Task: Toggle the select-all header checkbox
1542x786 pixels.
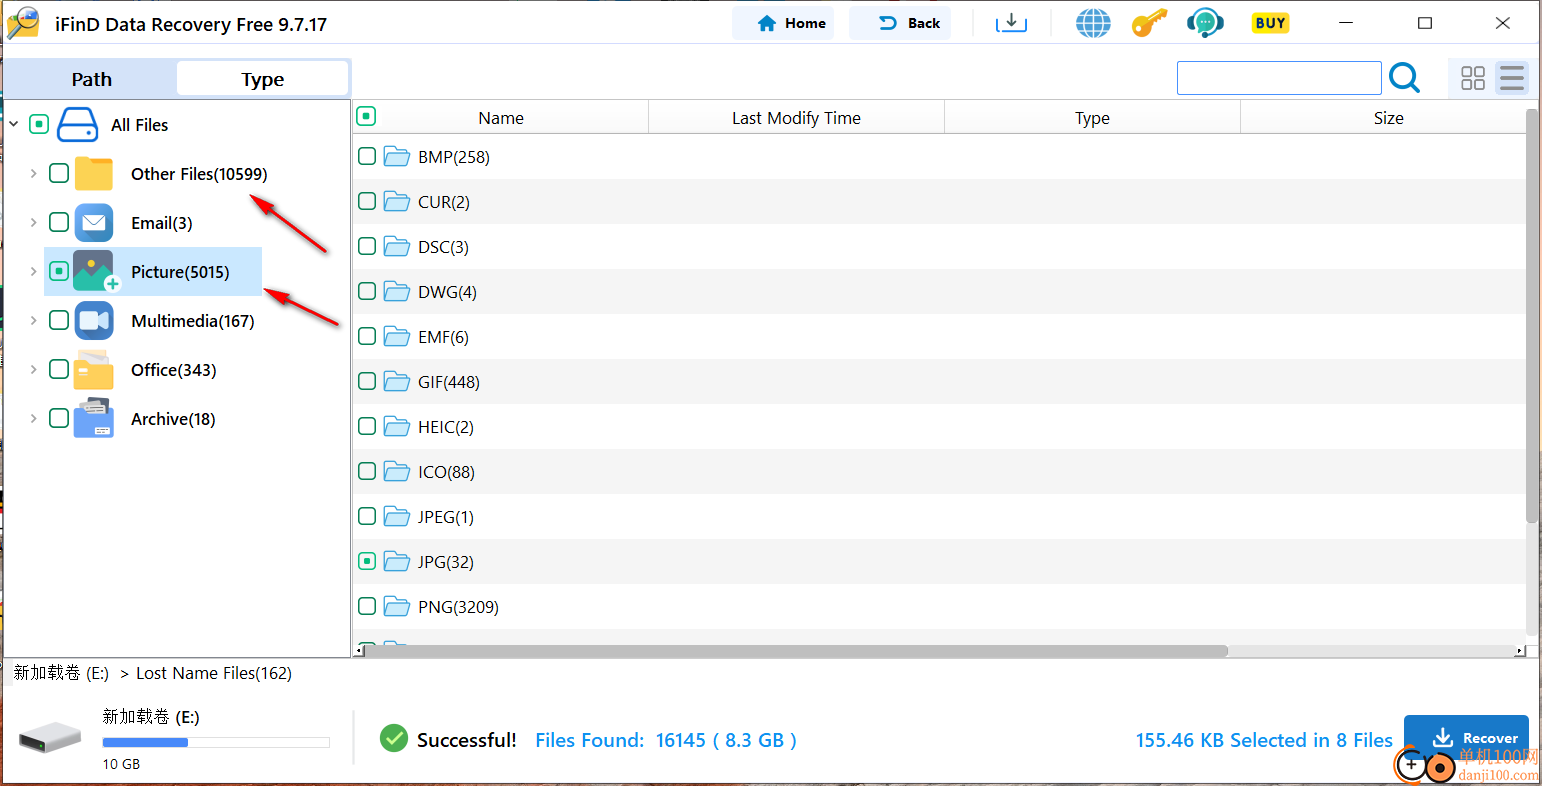Action: 367,117
